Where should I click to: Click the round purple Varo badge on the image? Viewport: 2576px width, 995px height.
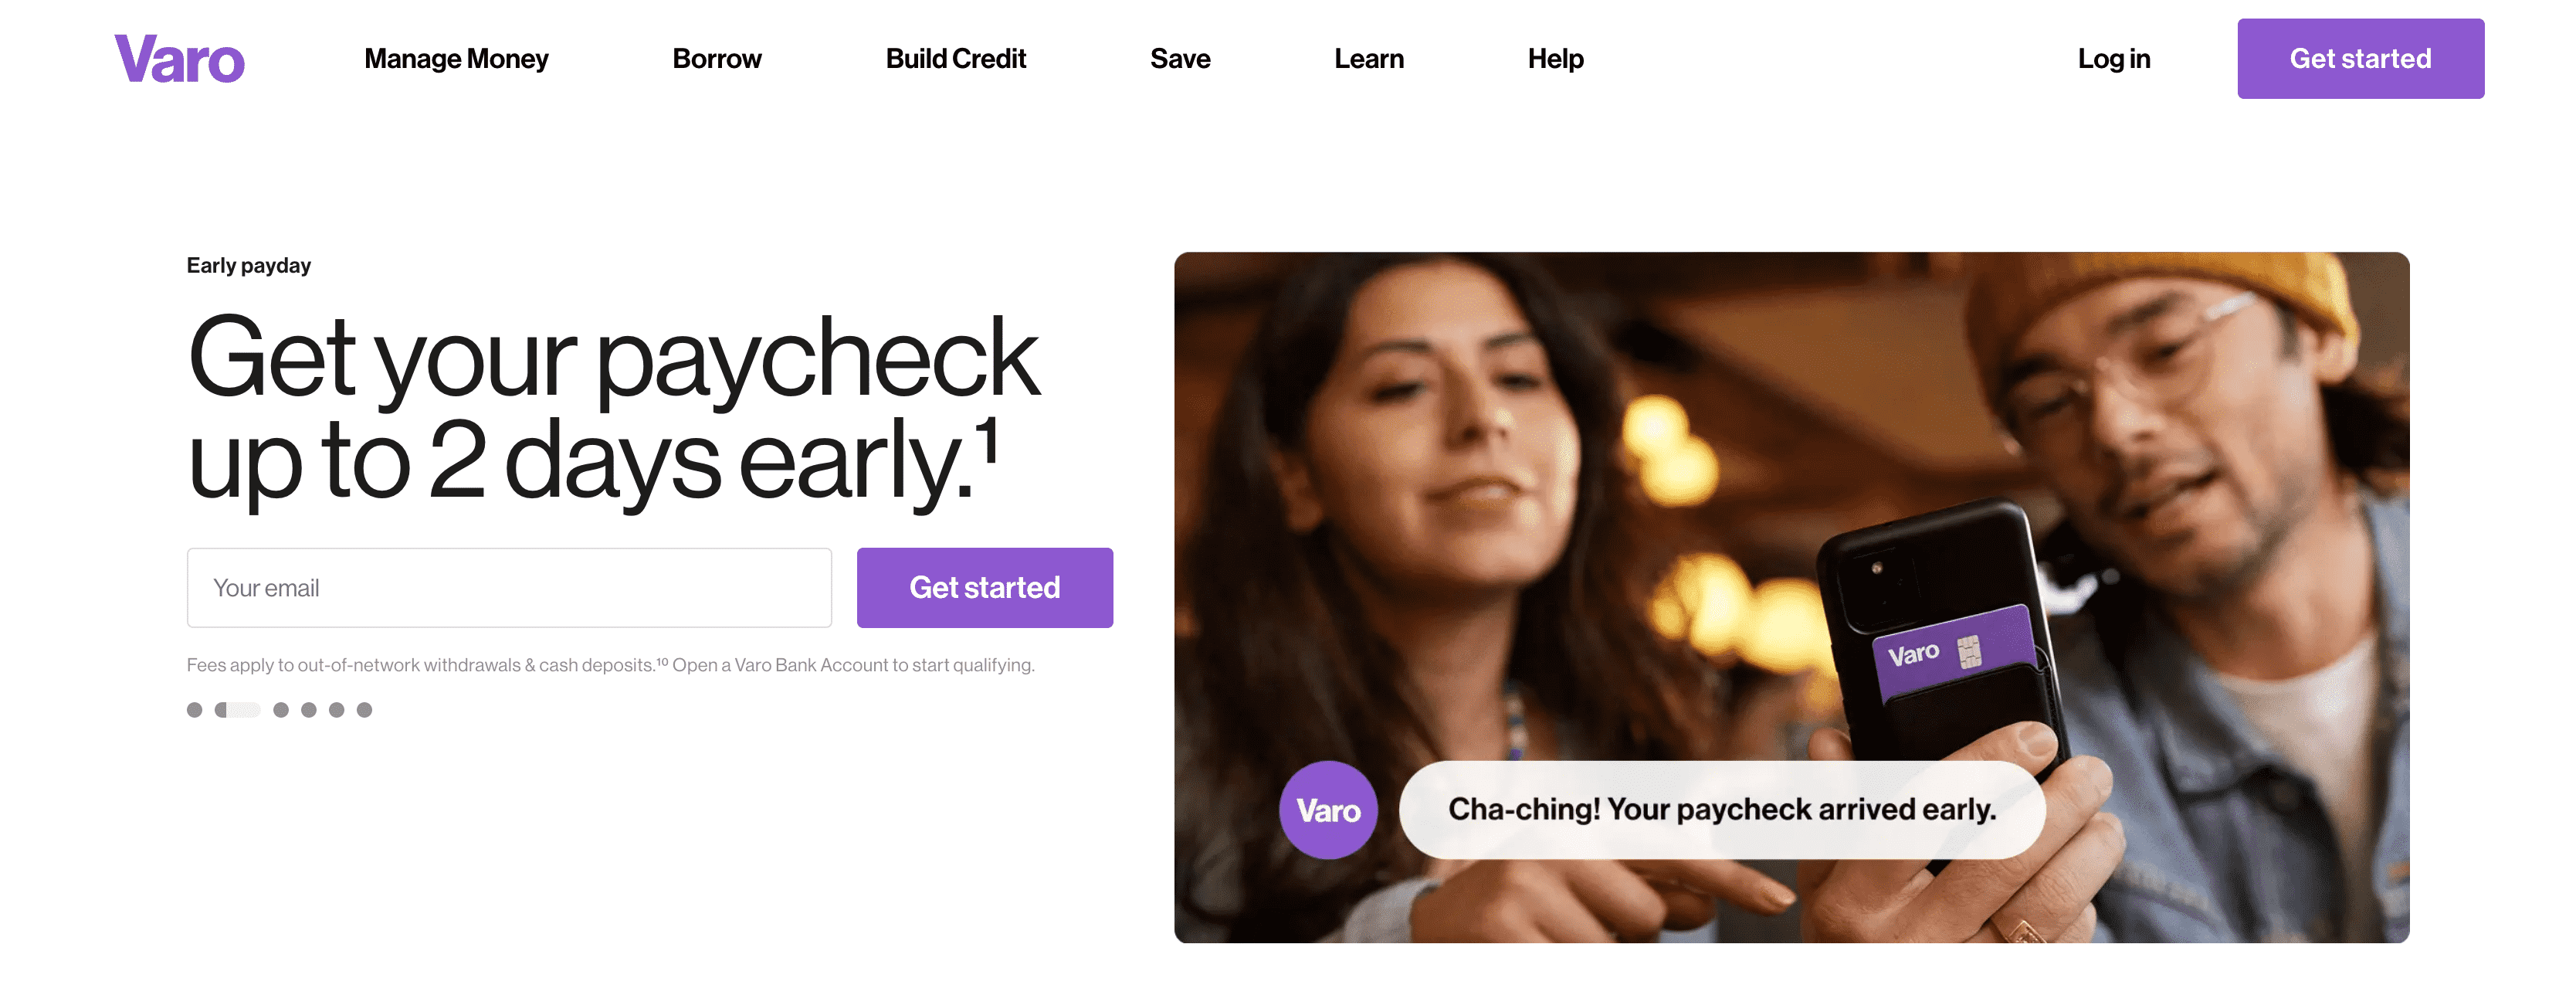point(1328,810)
